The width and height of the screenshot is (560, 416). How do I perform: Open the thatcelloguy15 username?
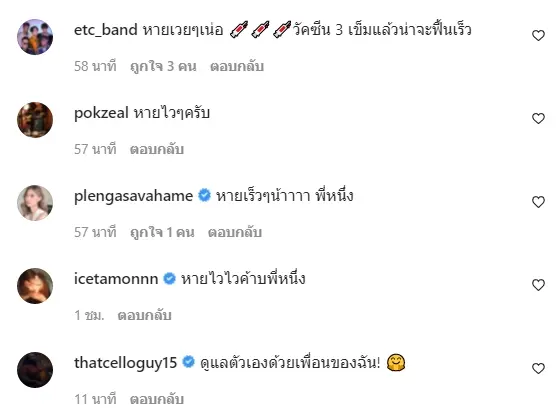click(125, 363)
